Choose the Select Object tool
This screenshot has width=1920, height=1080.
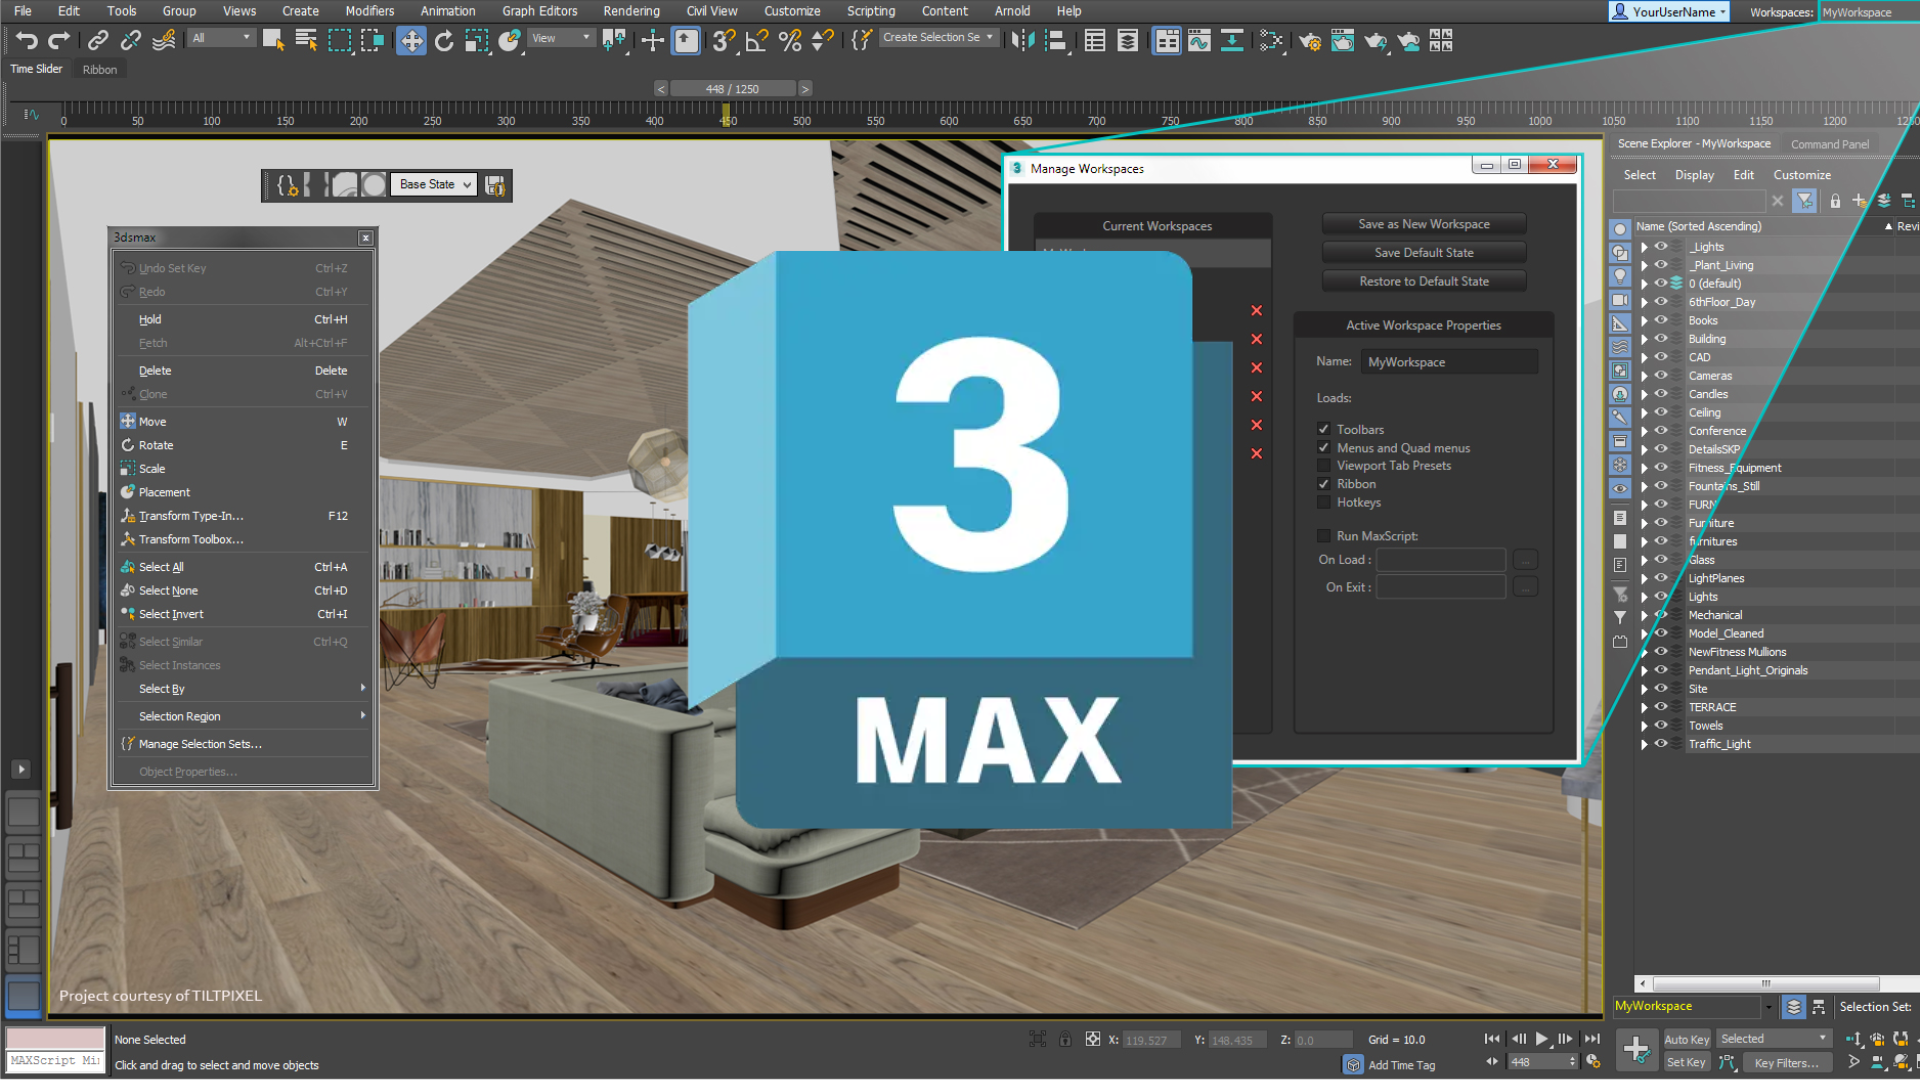click(x=273, y=40)
